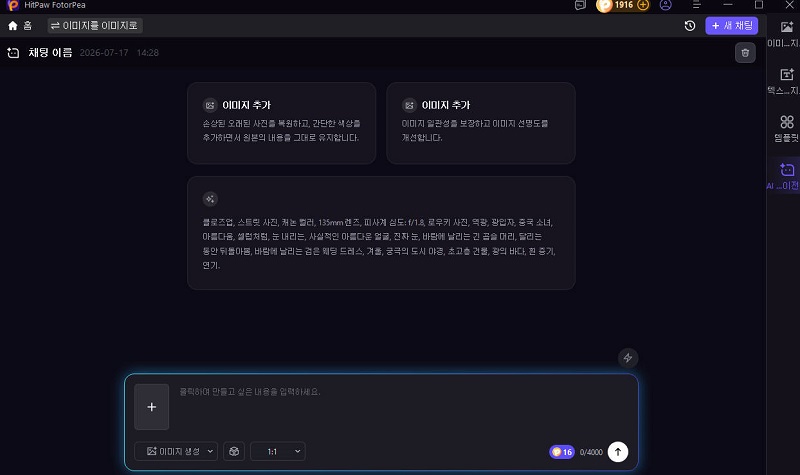Start a new chat with 새 채팅
The width and height of the screenshot is (800, 475).
pos(732,26)
